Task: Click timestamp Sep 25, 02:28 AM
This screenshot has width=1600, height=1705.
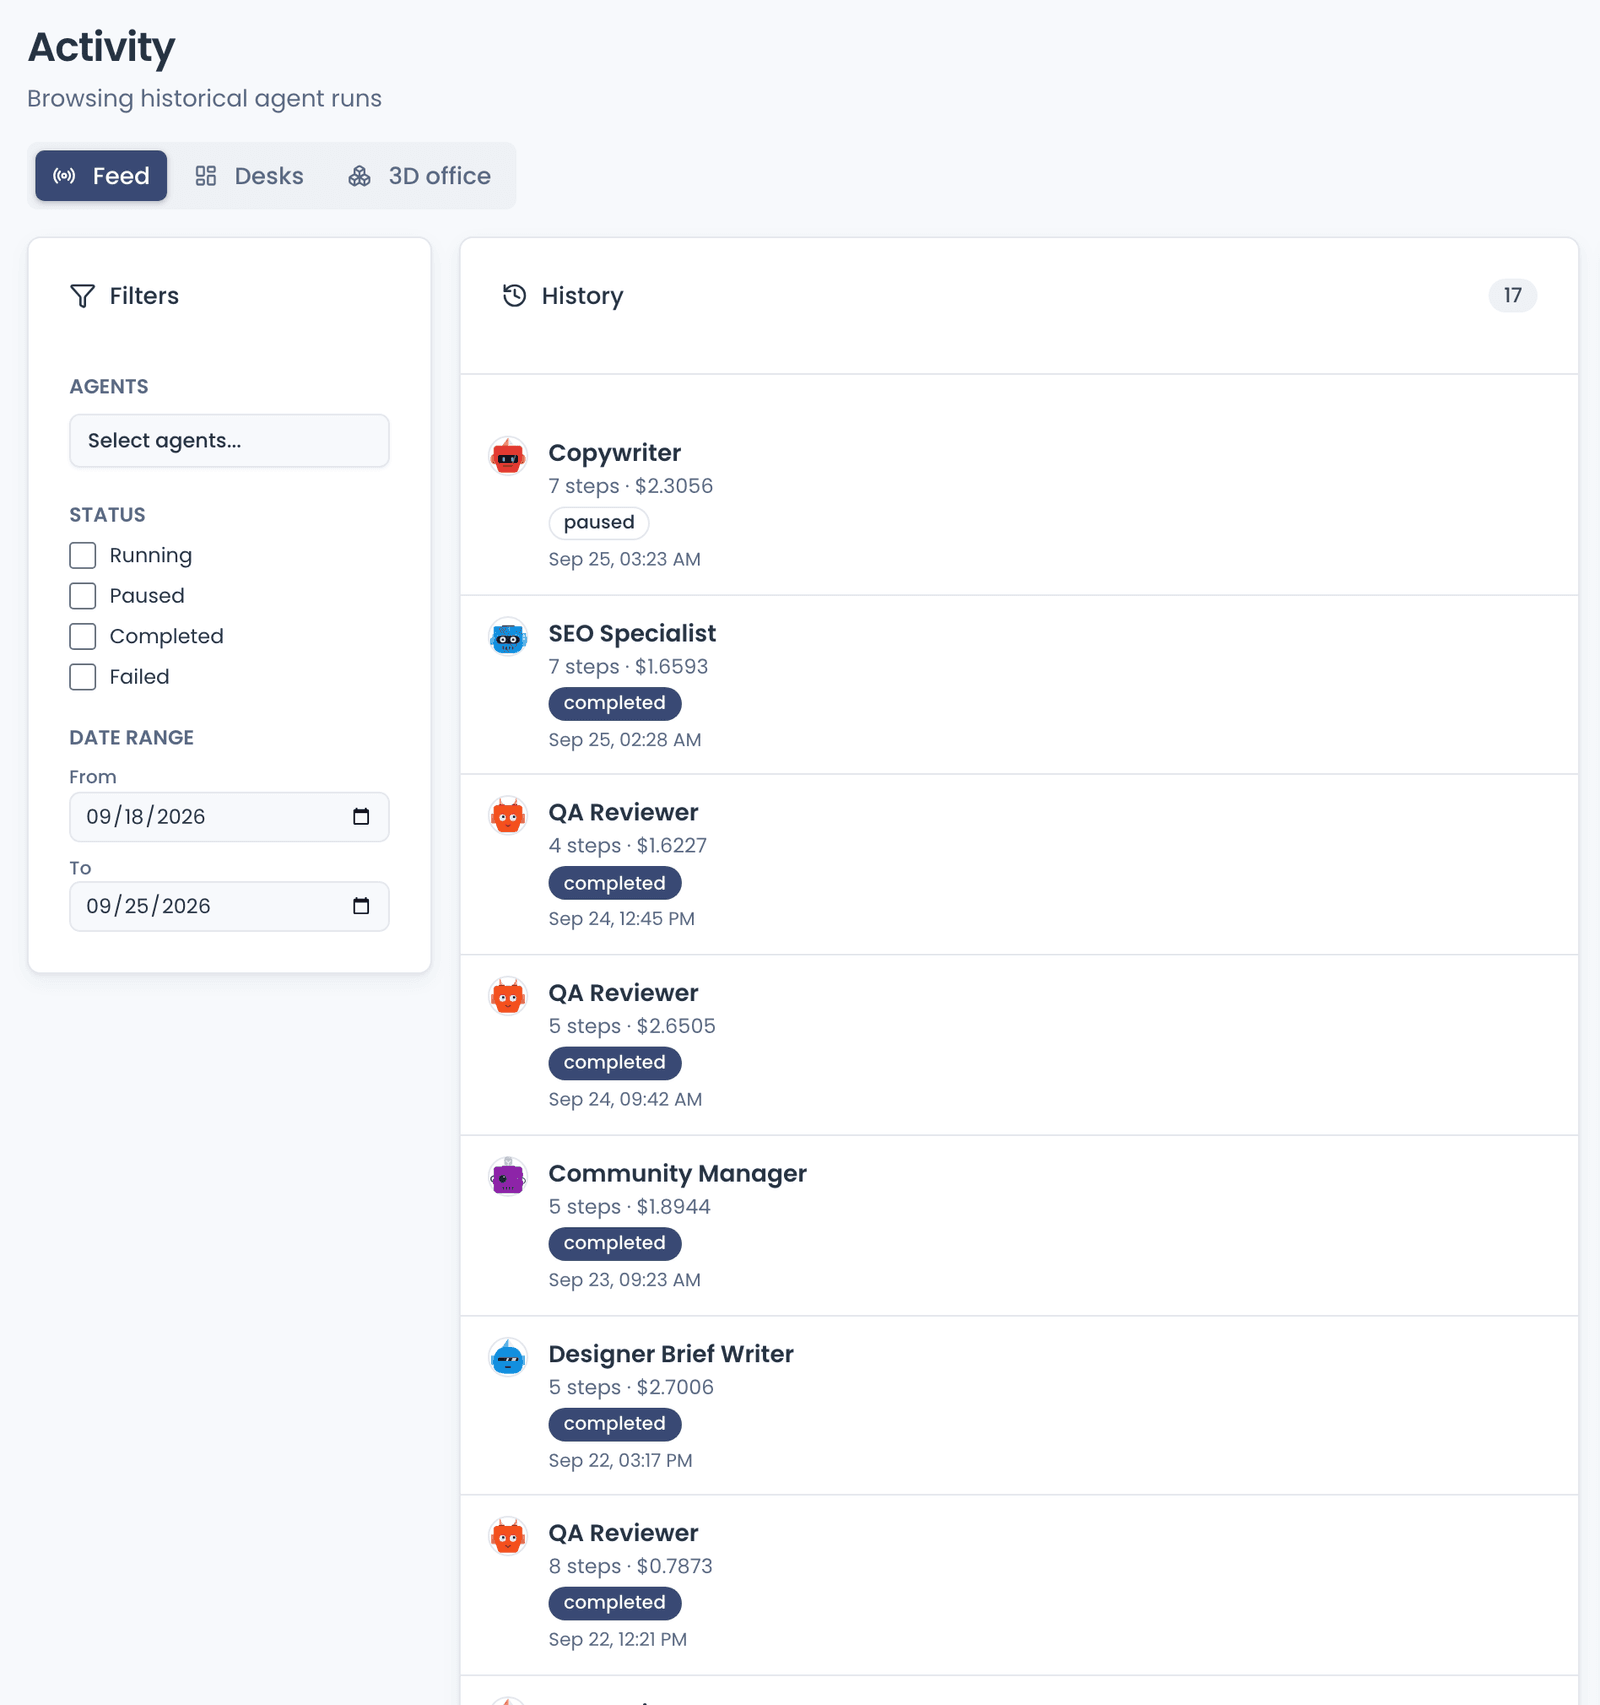Action: click(625, 740)
